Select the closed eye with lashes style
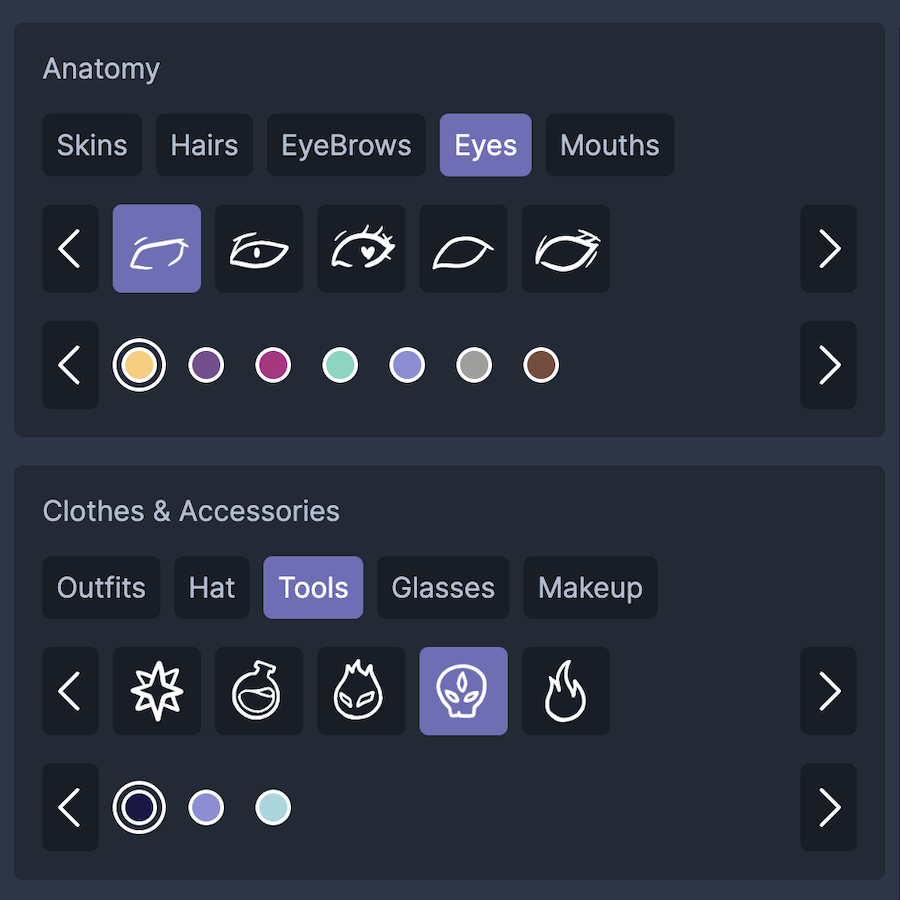 (x=566, y=249)
